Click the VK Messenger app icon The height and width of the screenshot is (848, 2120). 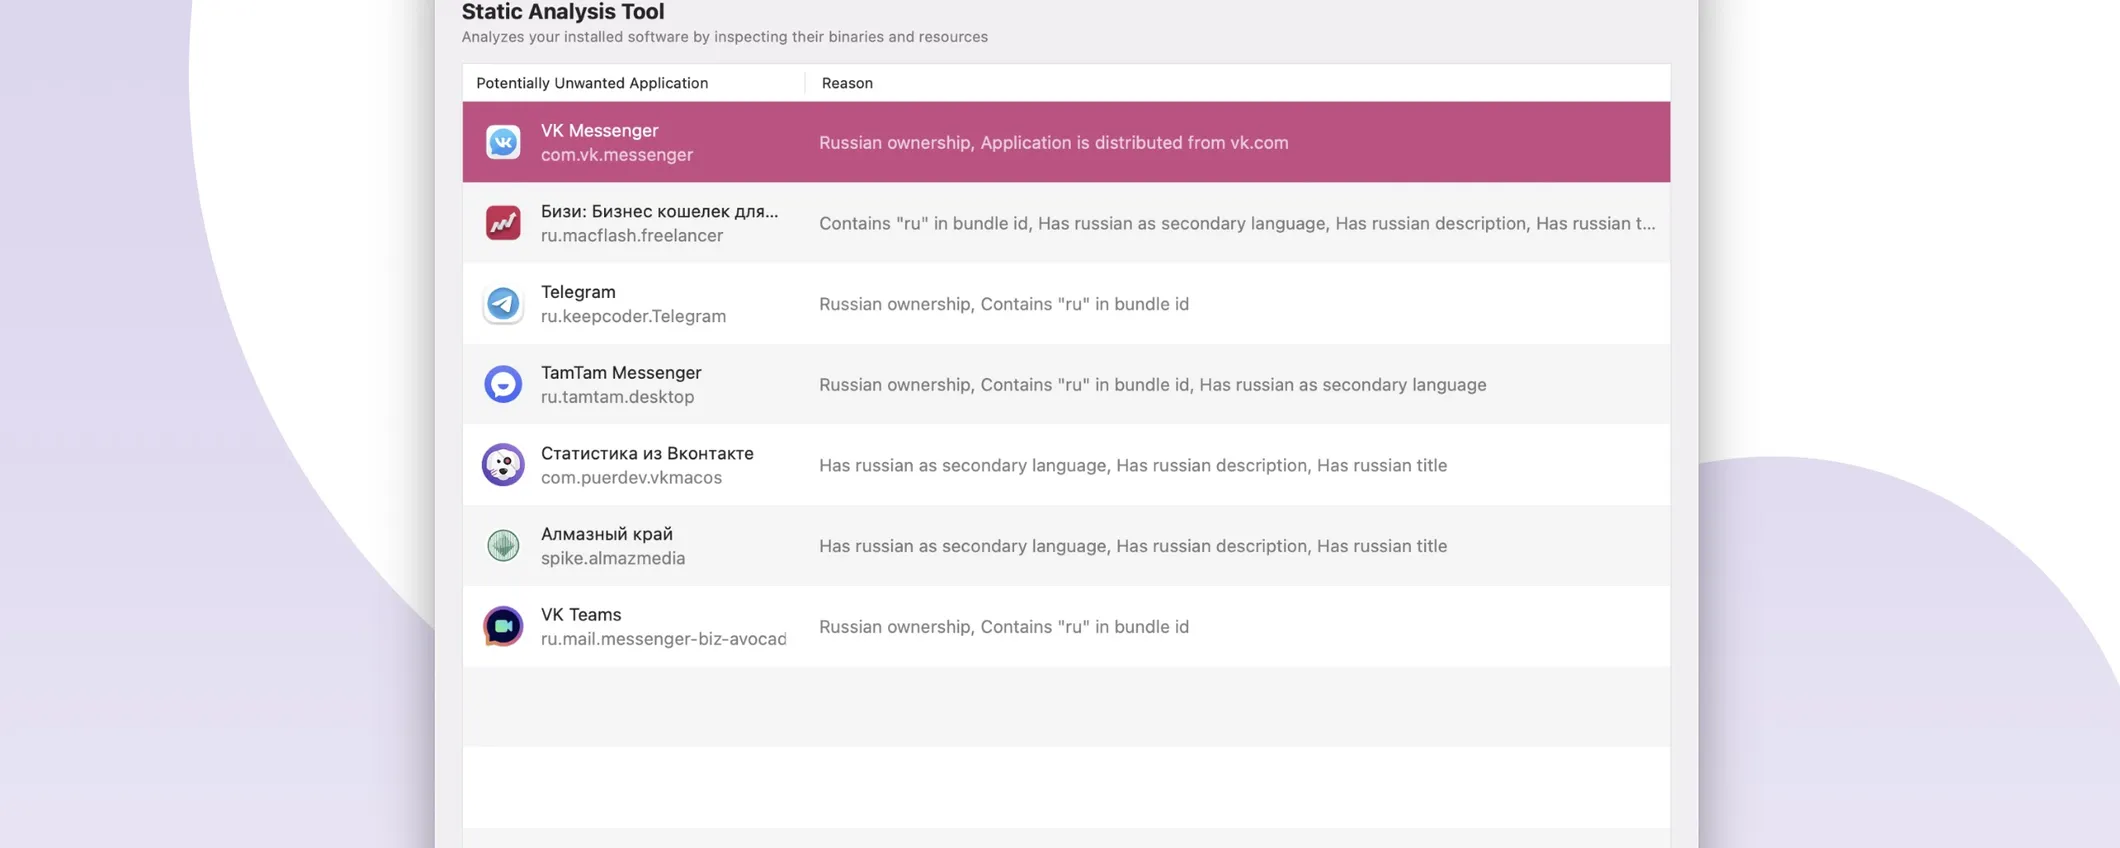tap(503, 142)
